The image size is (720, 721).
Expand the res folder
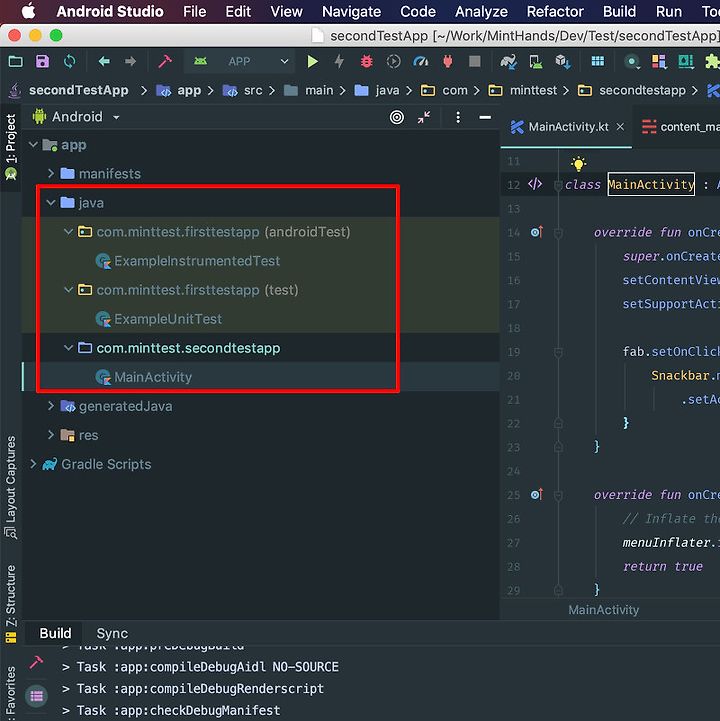point(51,435)
